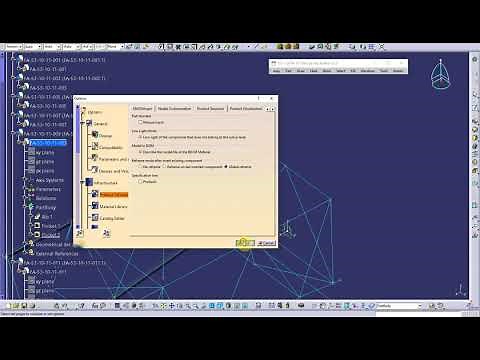This screenshot has width=480, height=360.
Task: Select Material Library category
Action: (113, 206)
